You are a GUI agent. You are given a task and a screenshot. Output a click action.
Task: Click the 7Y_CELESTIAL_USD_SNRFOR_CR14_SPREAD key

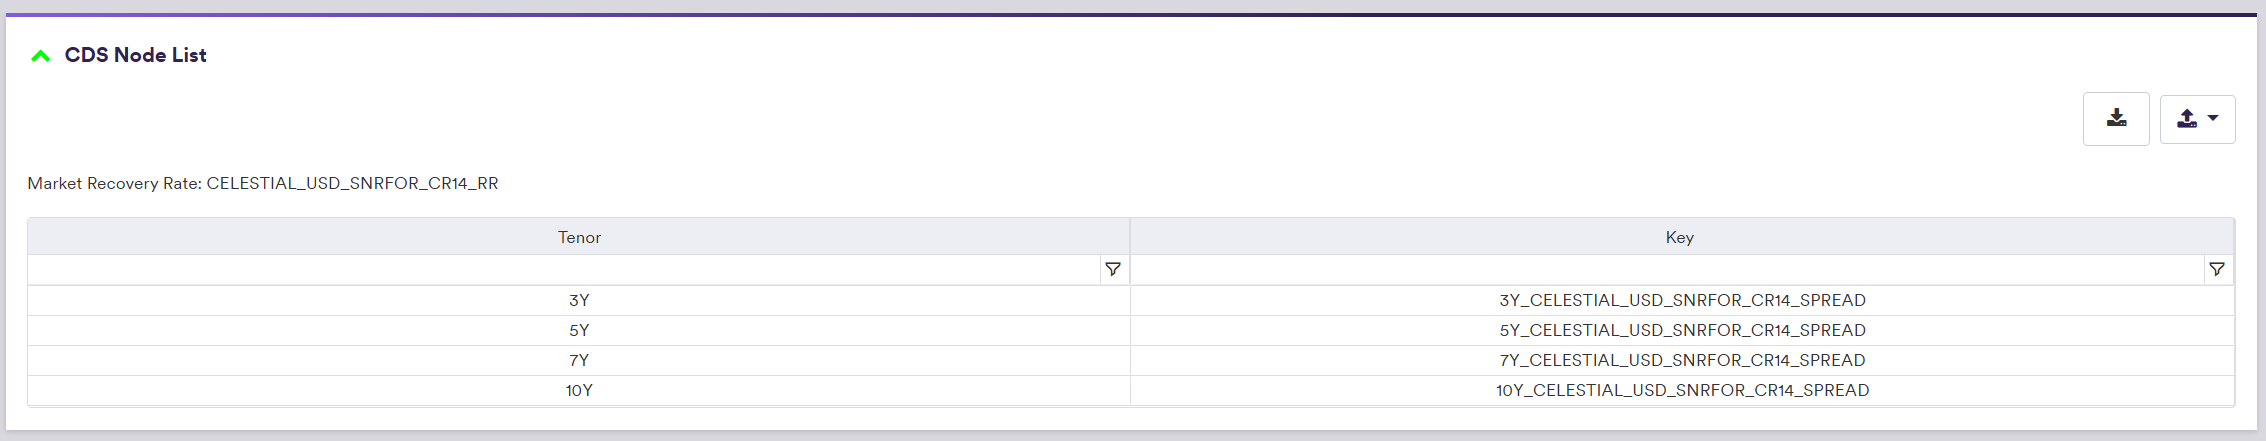(x=1682, y=360)
